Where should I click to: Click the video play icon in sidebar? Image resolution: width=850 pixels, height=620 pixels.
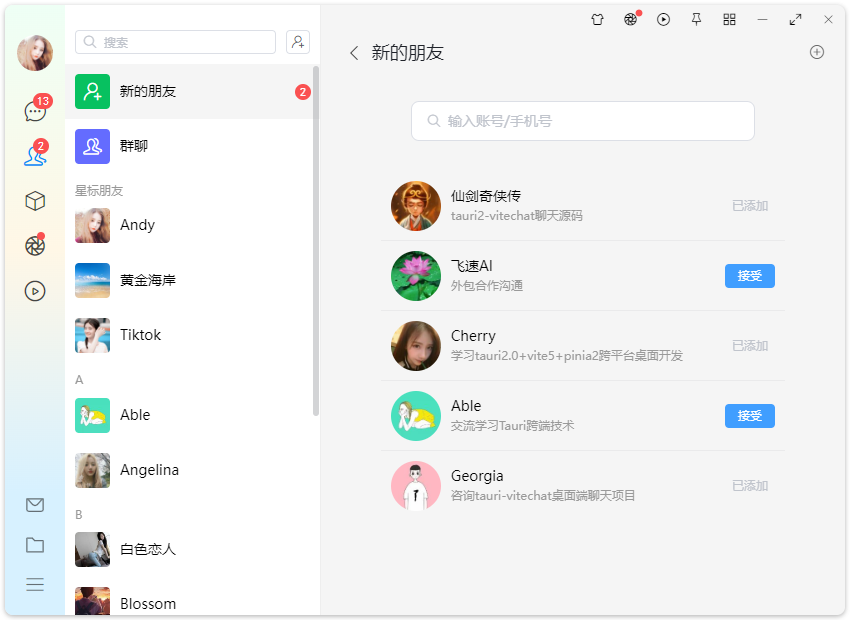pyautogui.click(x=35, y=291)
